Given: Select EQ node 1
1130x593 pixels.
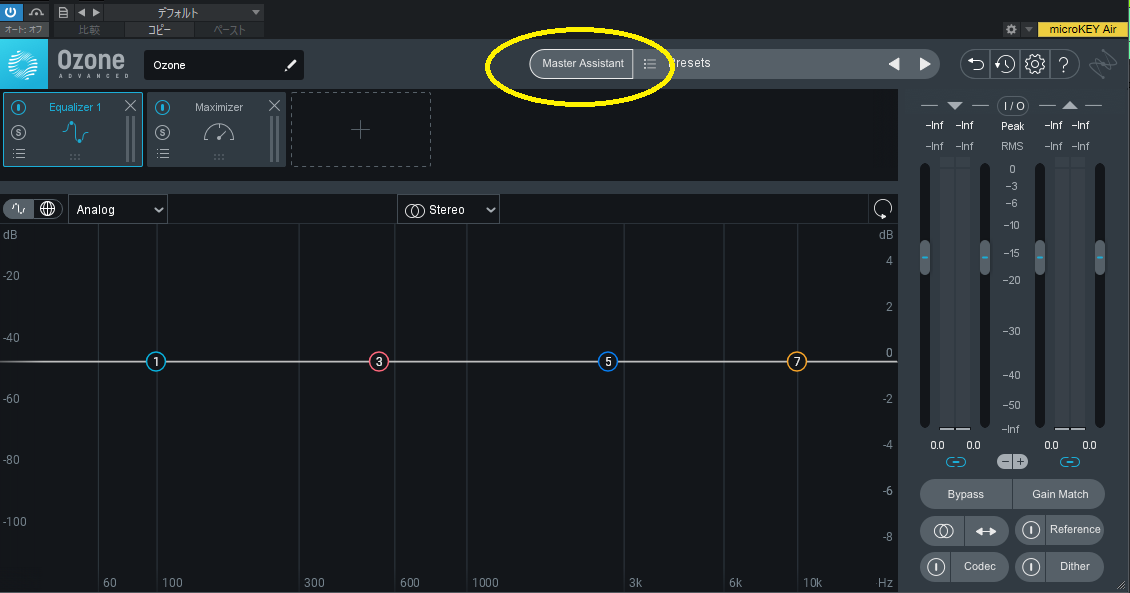Looking at the screenshot, I should click(x=156, y=362).
